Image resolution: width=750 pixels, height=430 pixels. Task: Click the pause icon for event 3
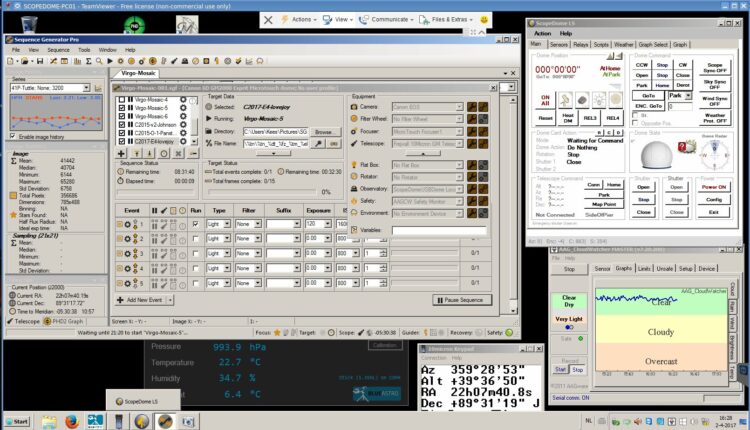(x=154, y=254)
